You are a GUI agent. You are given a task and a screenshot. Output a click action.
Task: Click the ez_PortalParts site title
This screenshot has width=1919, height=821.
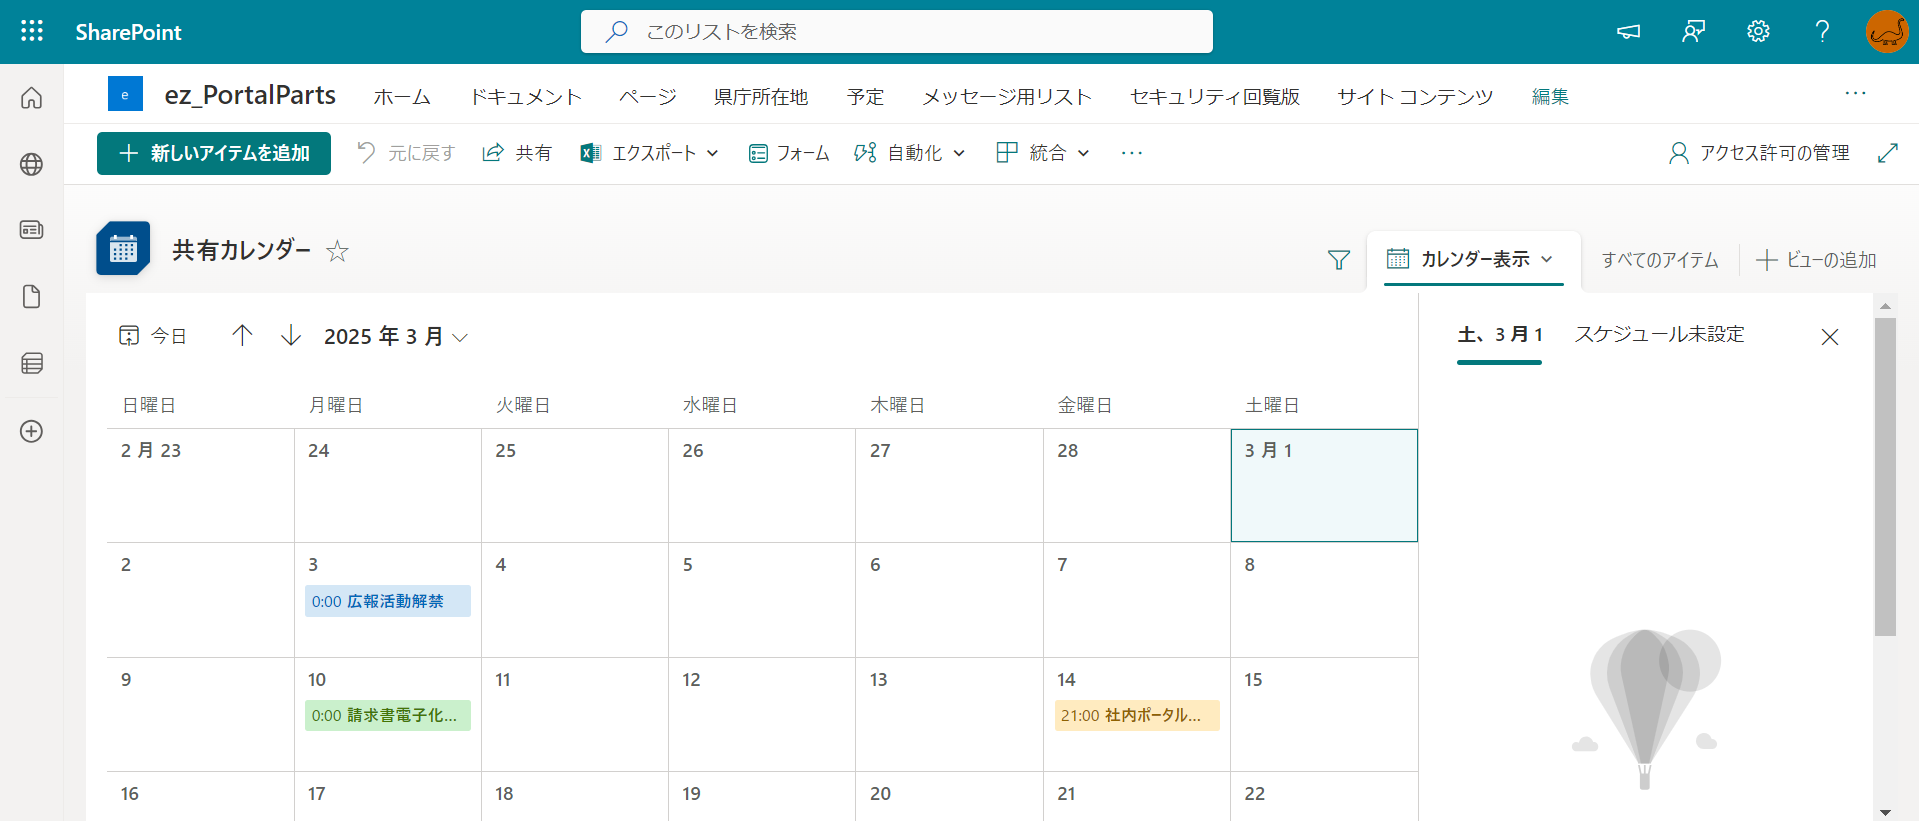[x=250, y=95]
